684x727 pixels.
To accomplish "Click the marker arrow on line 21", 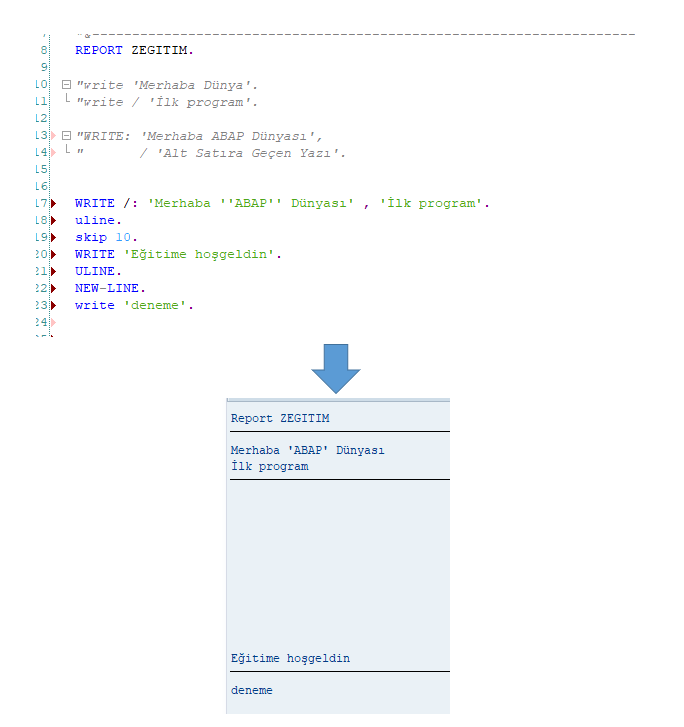I will [52, 271].
